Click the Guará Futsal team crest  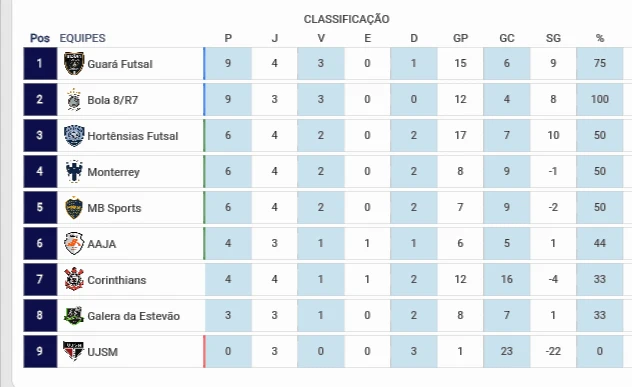(x=74, y=63)
